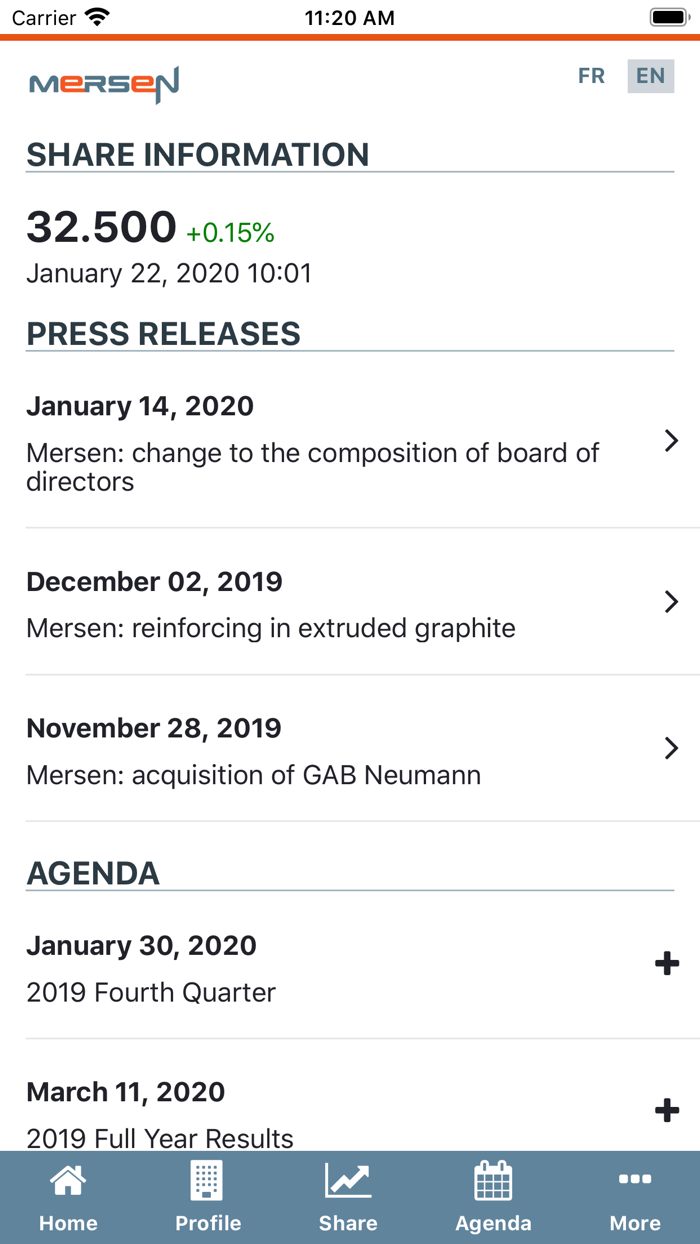Tap the Wi-Fi status icon

[x=97, y=17]
